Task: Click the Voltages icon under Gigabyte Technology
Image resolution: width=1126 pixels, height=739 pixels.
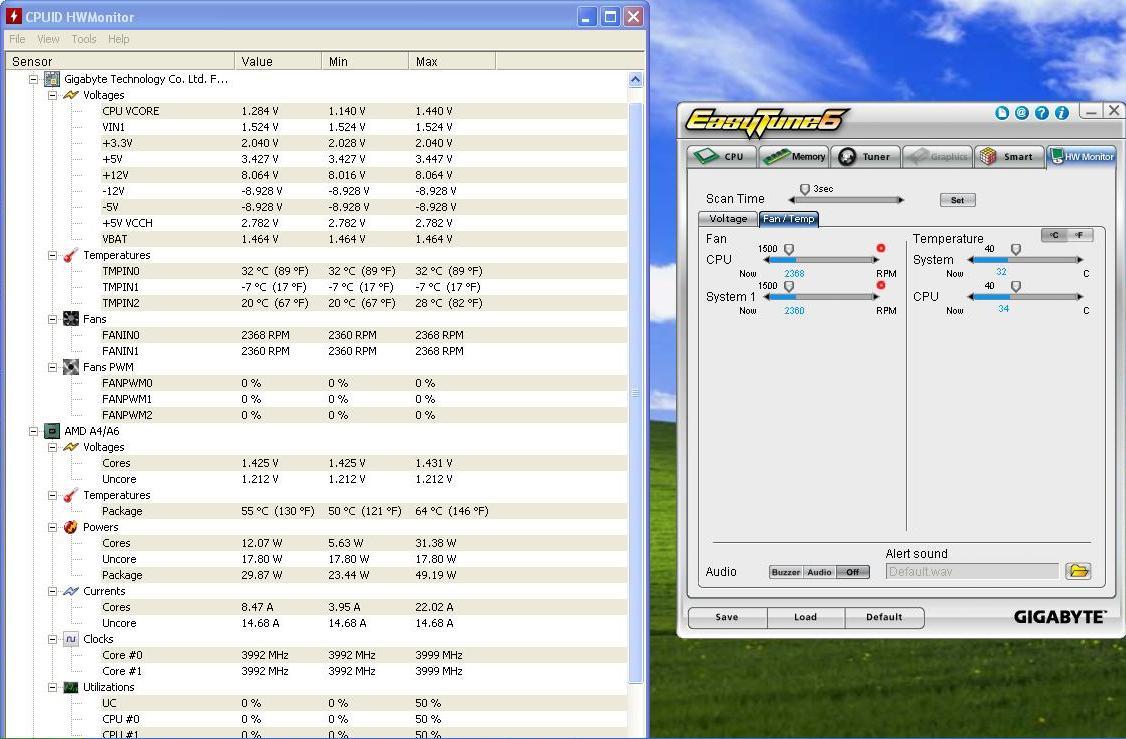Action: [x=70, y=95]
